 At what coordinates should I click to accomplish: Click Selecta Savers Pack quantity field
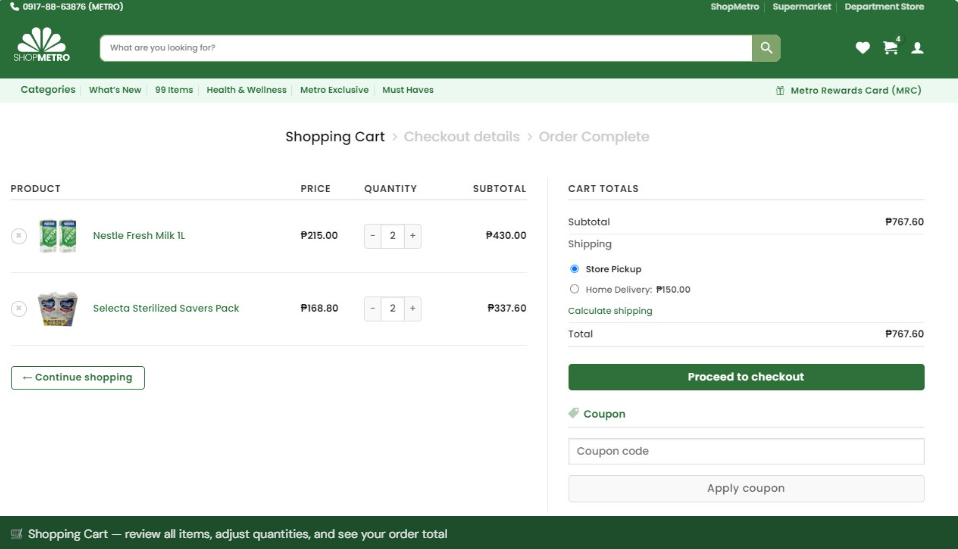[393, 308]
